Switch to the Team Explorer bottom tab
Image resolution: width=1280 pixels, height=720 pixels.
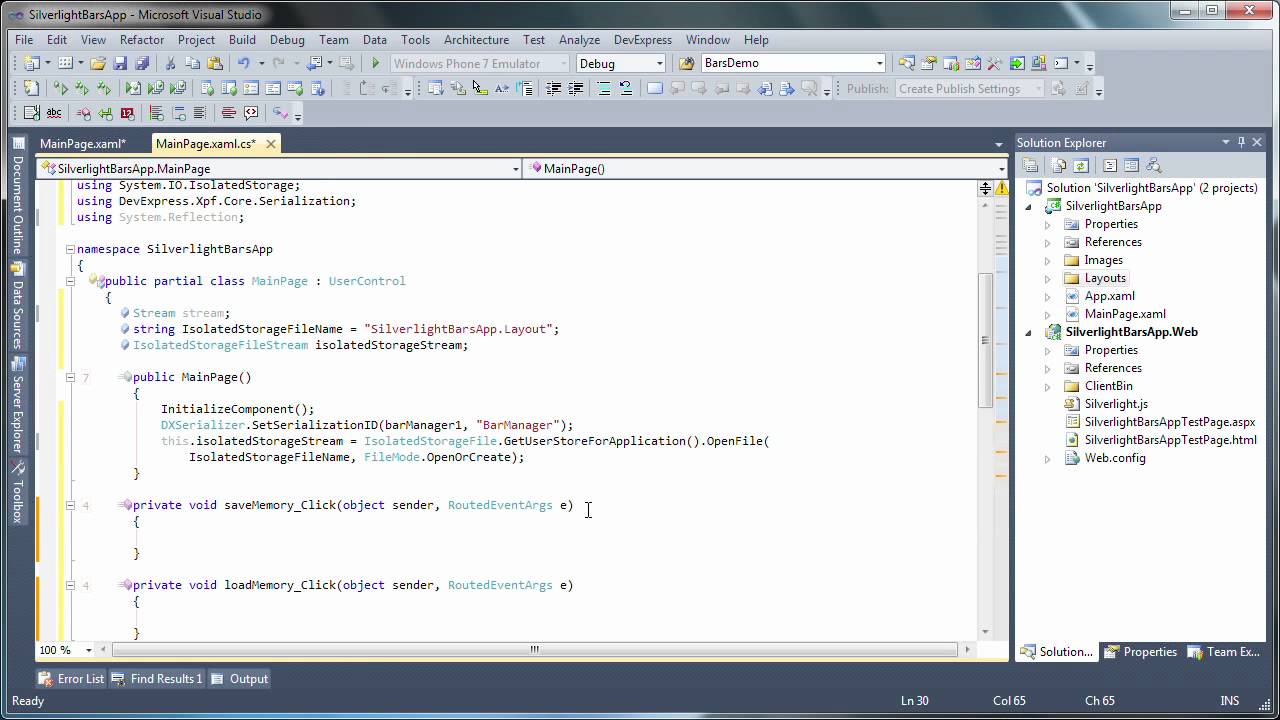click(x=1224, y=652)
